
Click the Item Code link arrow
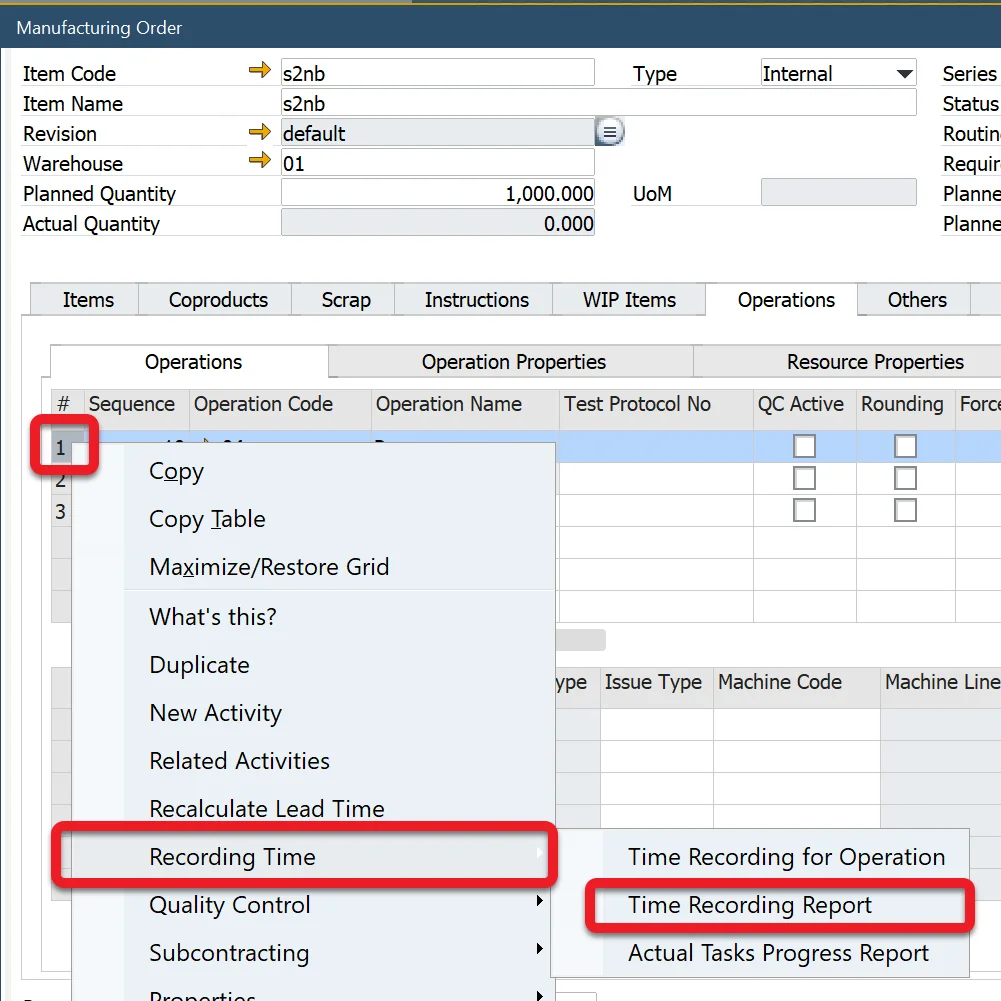click(x=260, y=71)
